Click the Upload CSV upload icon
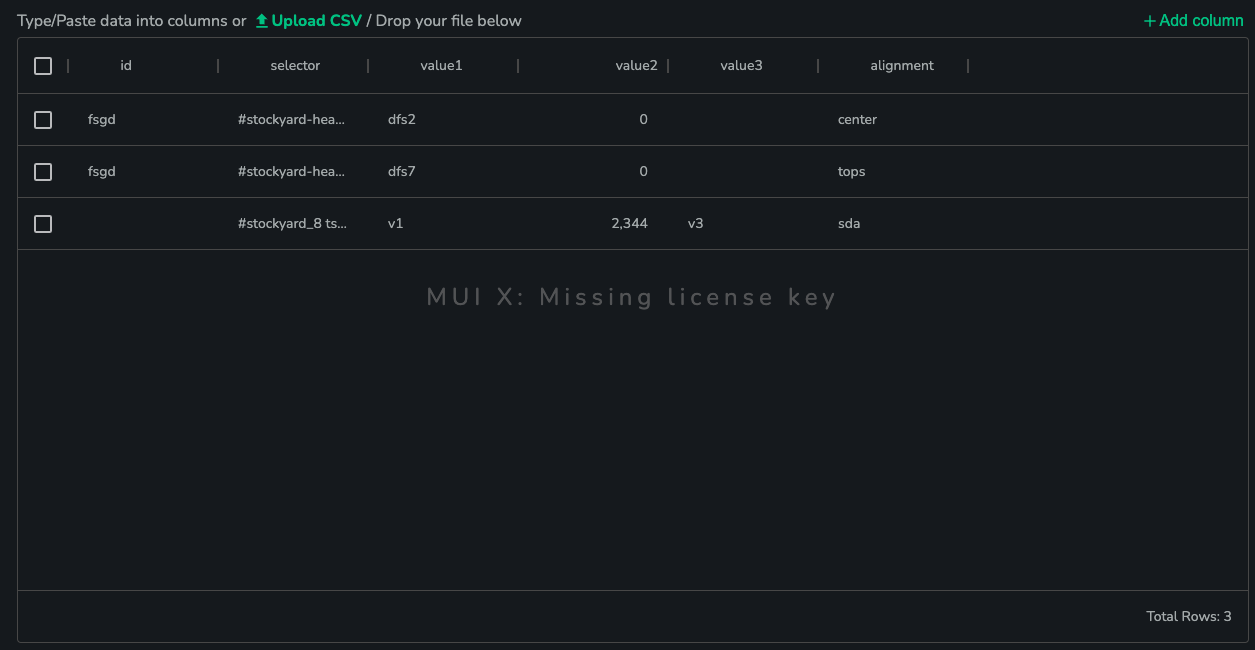 262,20
